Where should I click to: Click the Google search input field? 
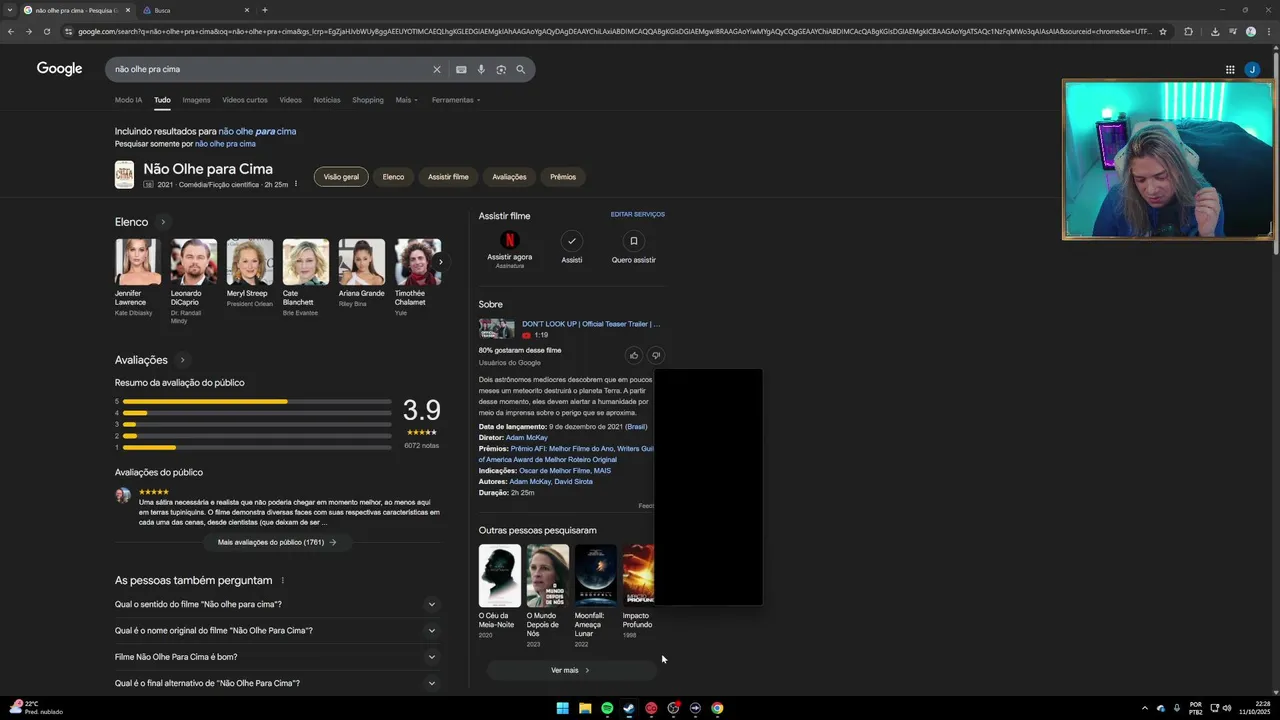(x=270, y=69)
